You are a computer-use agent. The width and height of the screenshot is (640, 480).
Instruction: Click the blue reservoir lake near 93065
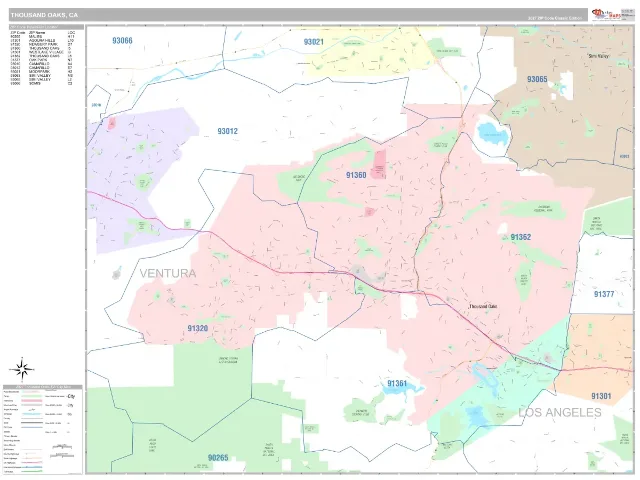pos(492,133)
